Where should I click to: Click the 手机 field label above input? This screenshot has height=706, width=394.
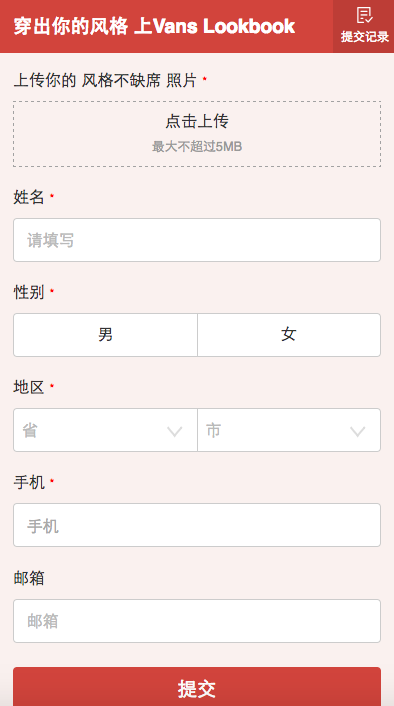[x=29, y=482]
